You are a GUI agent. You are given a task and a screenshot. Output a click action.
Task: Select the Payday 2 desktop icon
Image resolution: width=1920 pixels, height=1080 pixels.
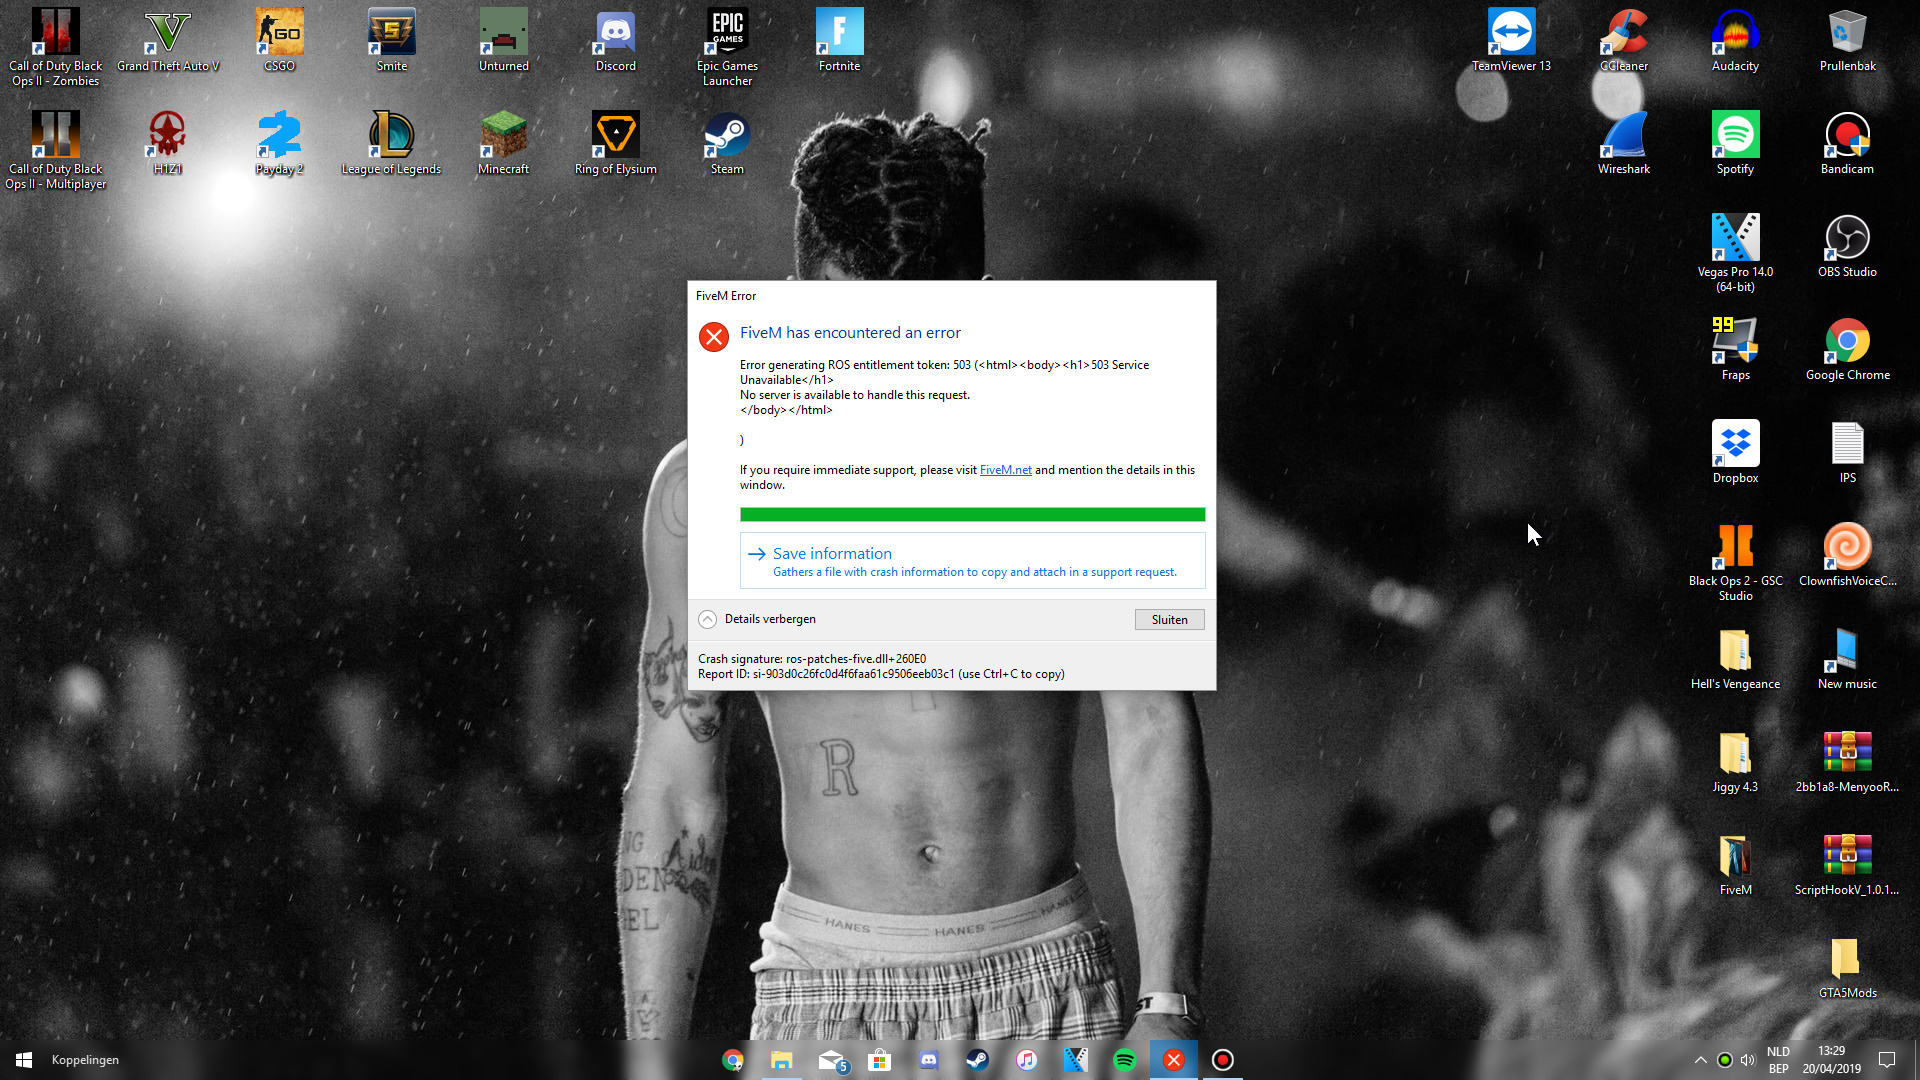(280, 144)
